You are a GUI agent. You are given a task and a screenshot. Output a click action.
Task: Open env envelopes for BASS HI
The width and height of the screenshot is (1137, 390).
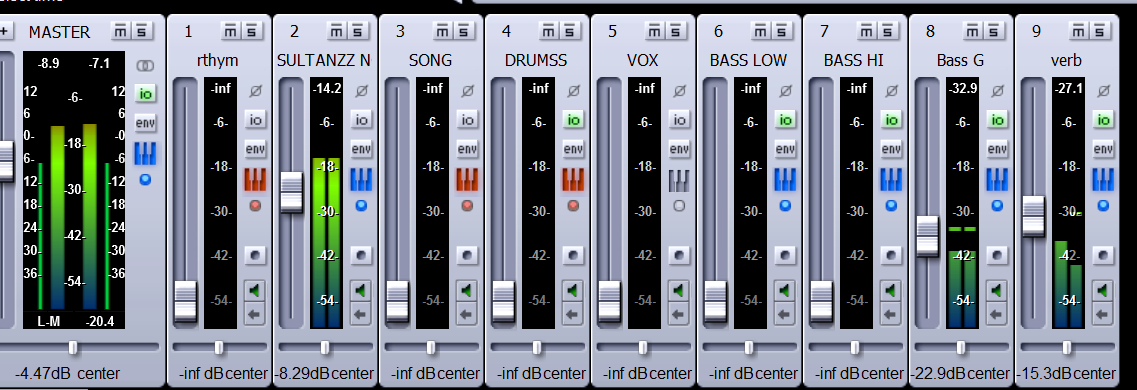(x=891, y=149)
